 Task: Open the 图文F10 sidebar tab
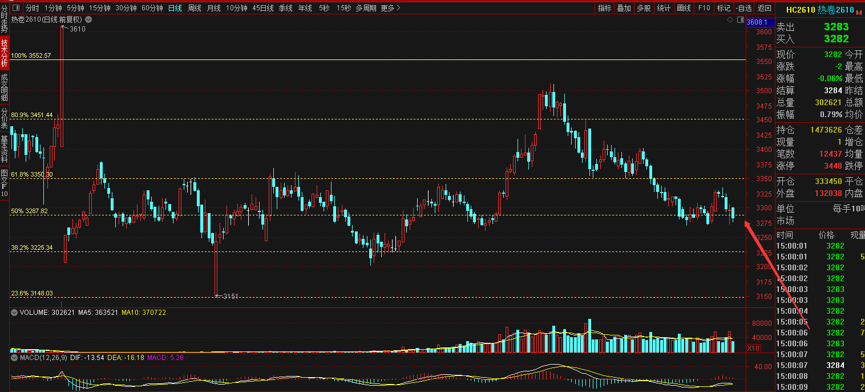click(4, 183)
